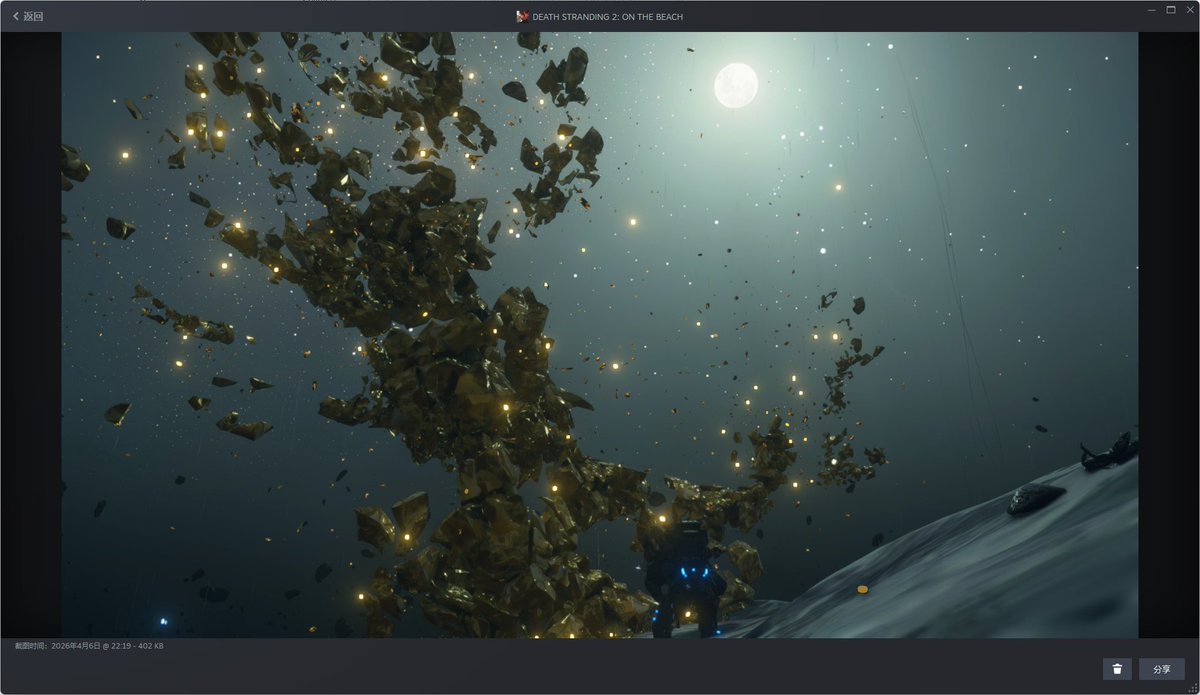Go back with the 返回 button

click(28, 17)
